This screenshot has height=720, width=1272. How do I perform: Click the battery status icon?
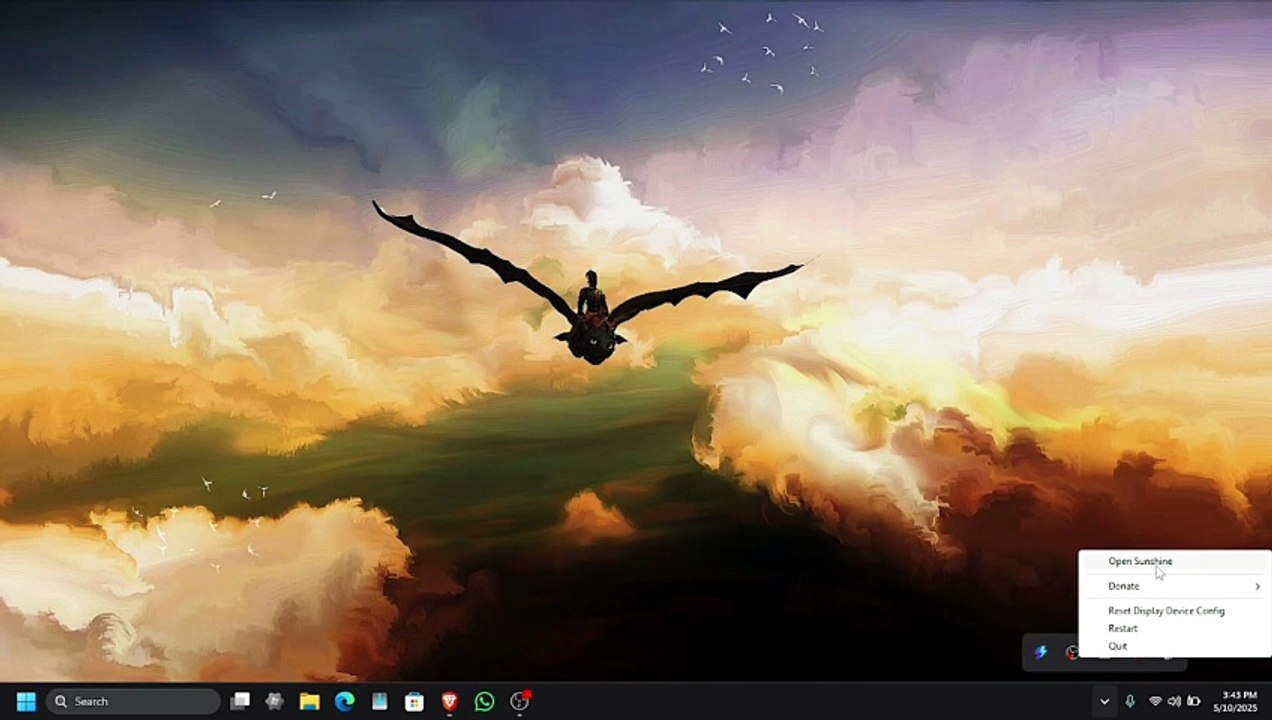[1193, 701]
